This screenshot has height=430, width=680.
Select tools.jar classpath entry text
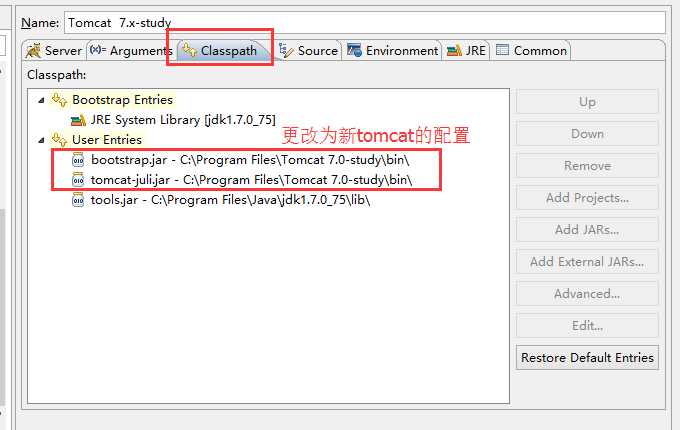(230, 200)
